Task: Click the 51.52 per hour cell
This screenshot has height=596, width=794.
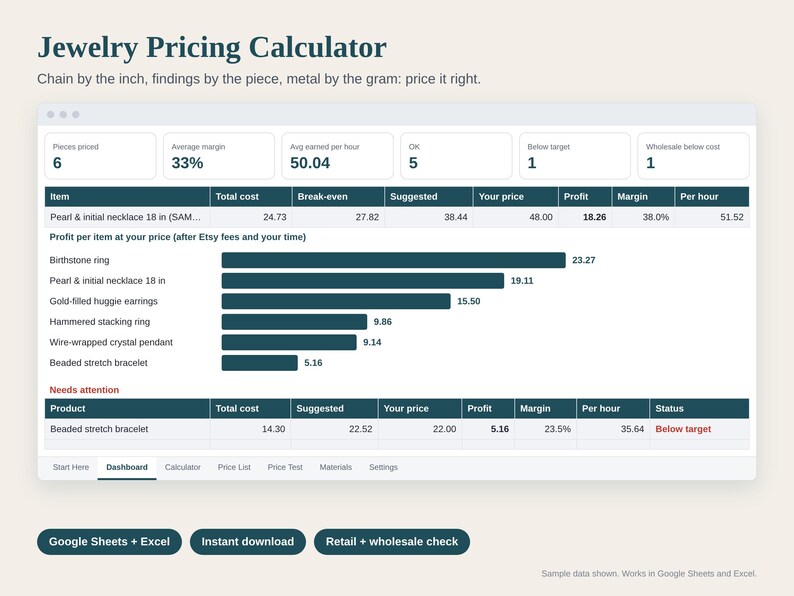Action: point(712,217)
